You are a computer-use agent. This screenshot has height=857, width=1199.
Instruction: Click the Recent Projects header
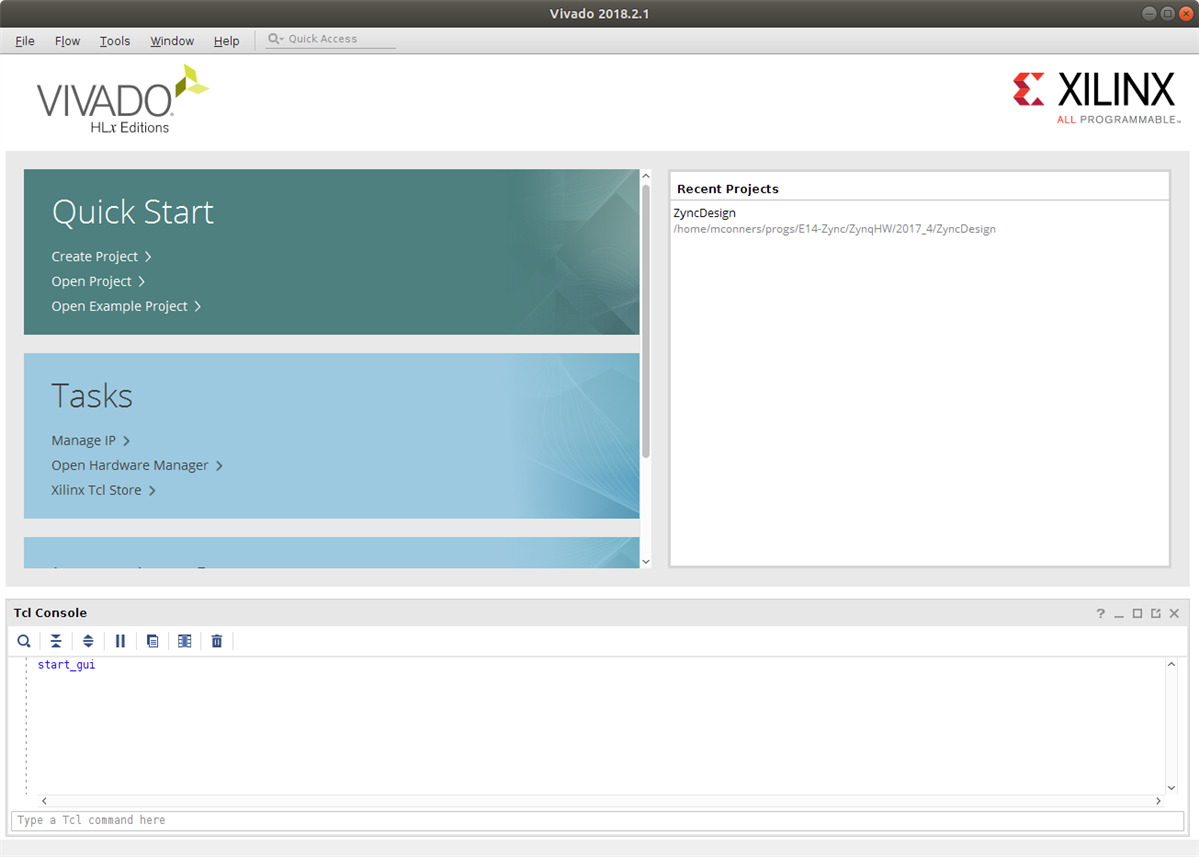point(727,189)
